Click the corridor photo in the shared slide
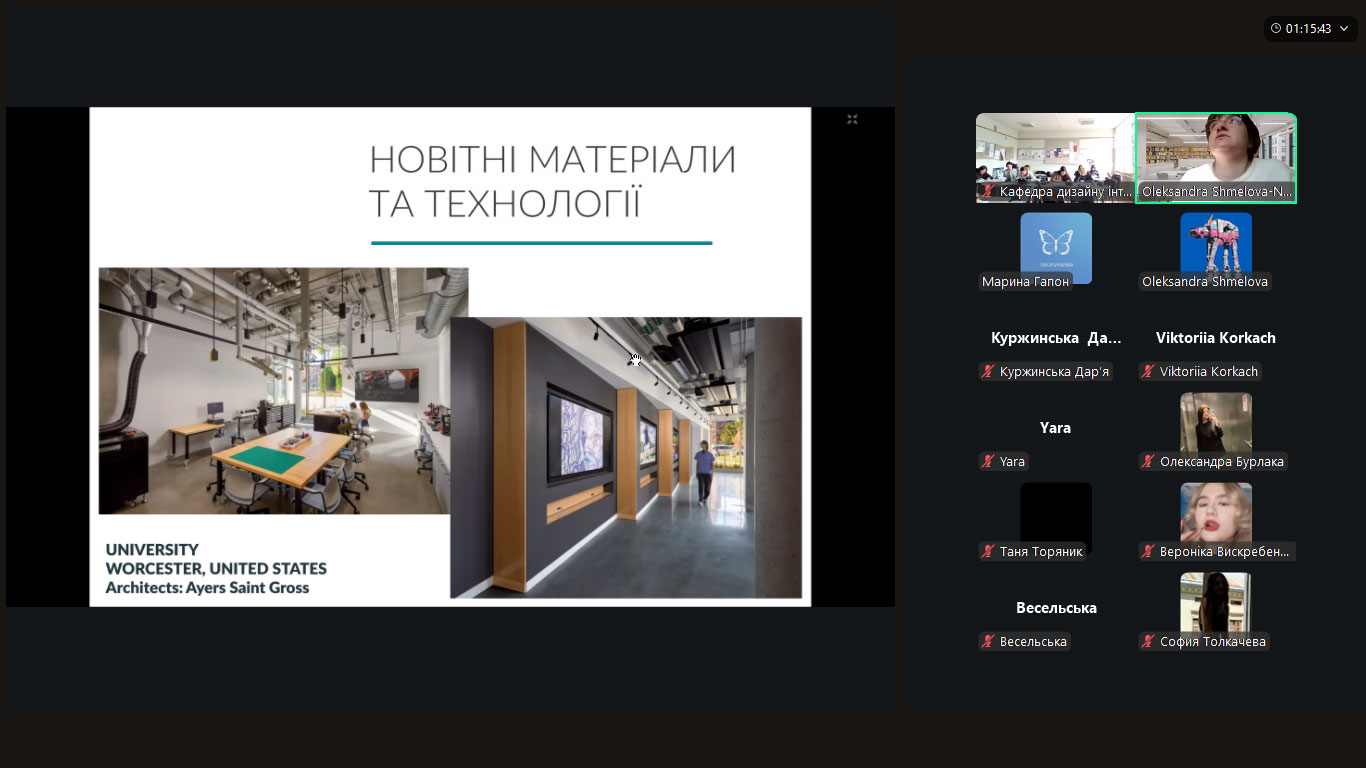The width and height of the screenshot is (1366, 768). 625,458
